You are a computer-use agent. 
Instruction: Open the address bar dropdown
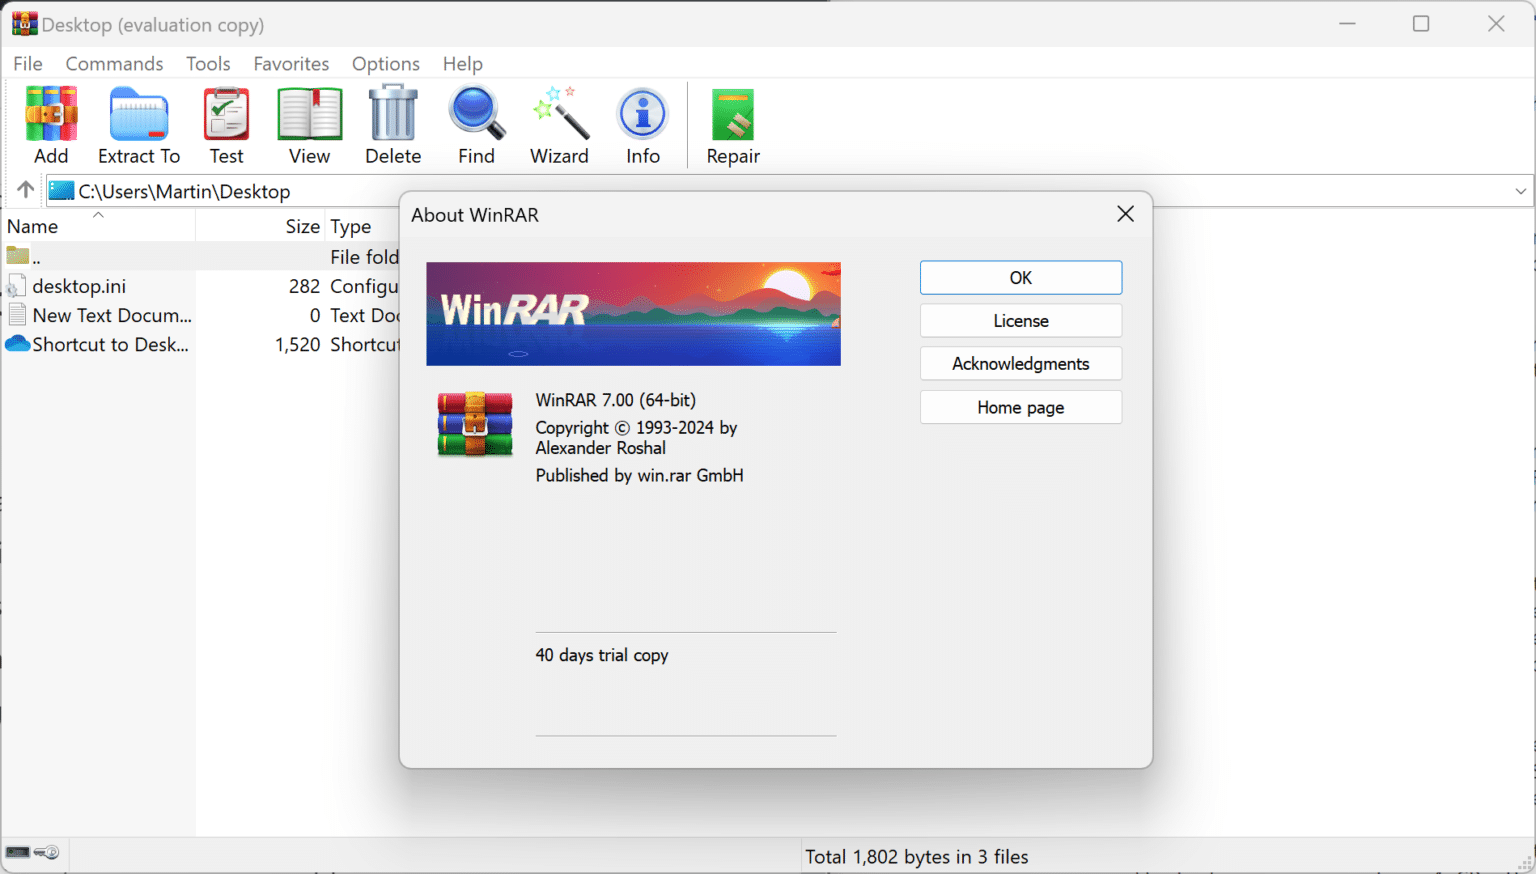pos(1520,190)
